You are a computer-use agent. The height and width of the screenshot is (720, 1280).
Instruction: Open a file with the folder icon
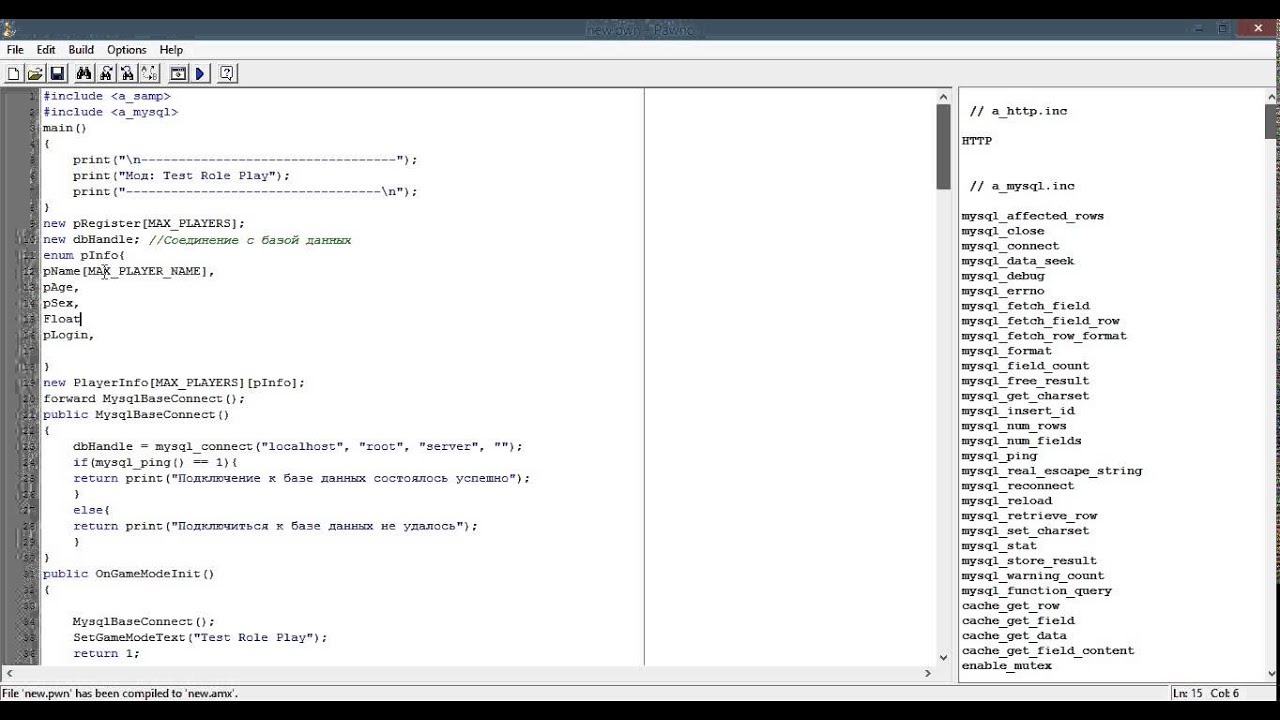click(35, 73)
